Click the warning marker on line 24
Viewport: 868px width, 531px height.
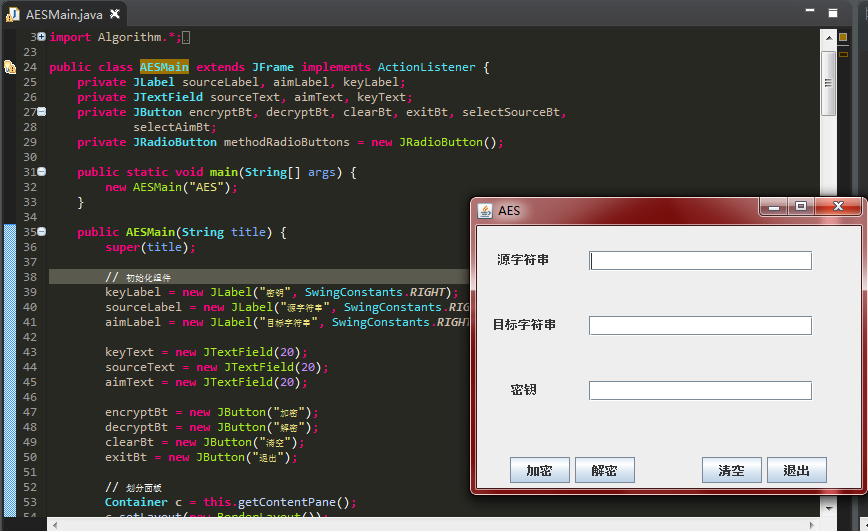tap(10, 67)
